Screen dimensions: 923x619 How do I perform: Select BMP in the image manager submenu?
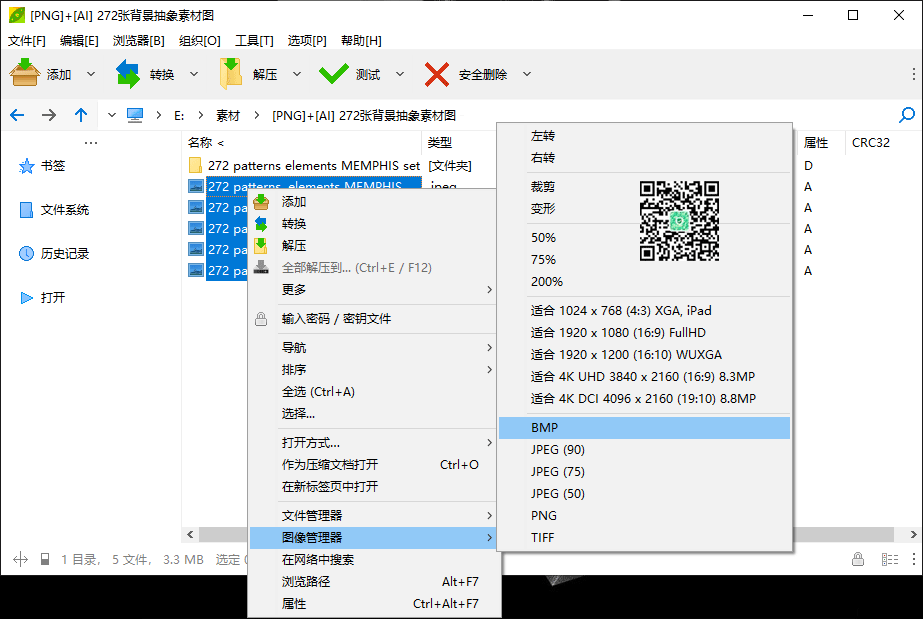click(x=600, y=427)
